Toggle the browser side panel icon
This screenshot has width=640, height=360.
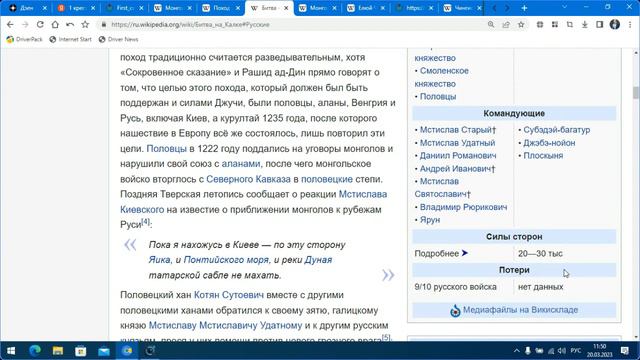click(x=600, y=24)
